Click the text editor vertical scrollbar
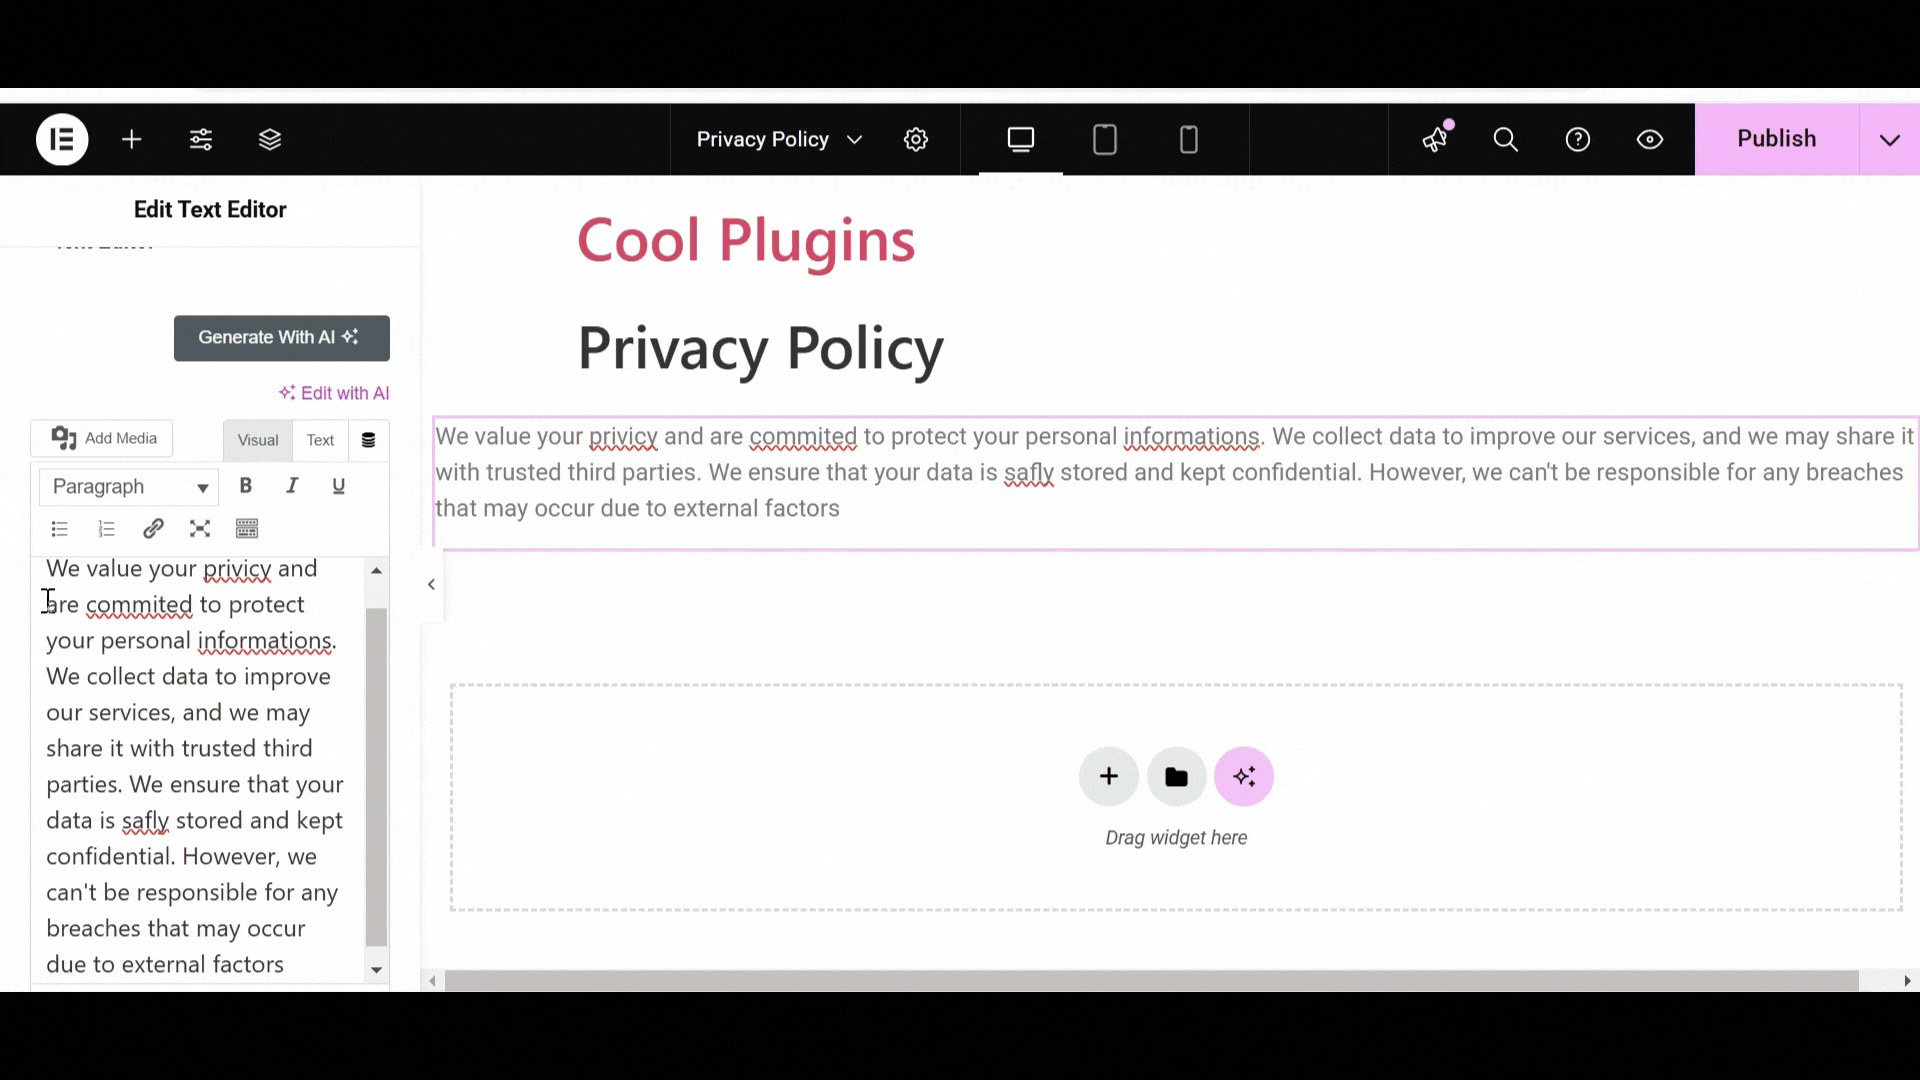This screenshot has width=1920, height=1080. click(x=376, y=777)
